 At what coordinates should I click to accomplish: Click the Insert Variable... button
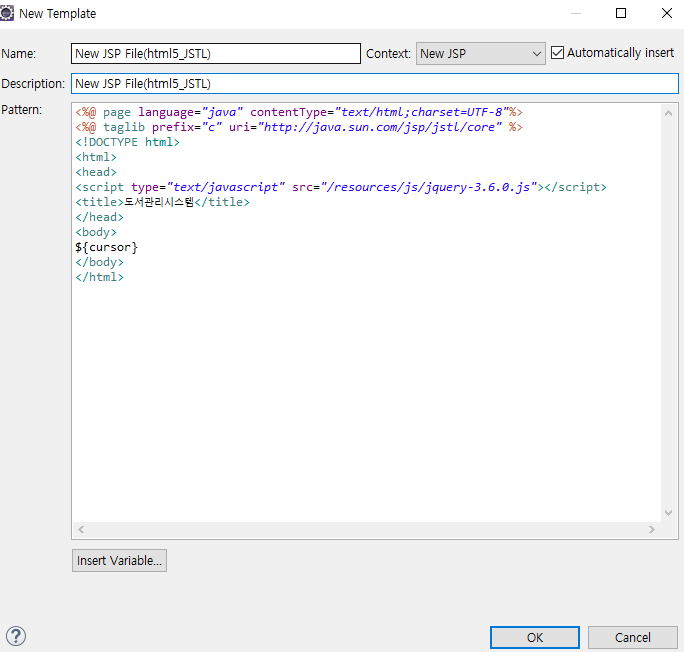[x=119, y=560]
